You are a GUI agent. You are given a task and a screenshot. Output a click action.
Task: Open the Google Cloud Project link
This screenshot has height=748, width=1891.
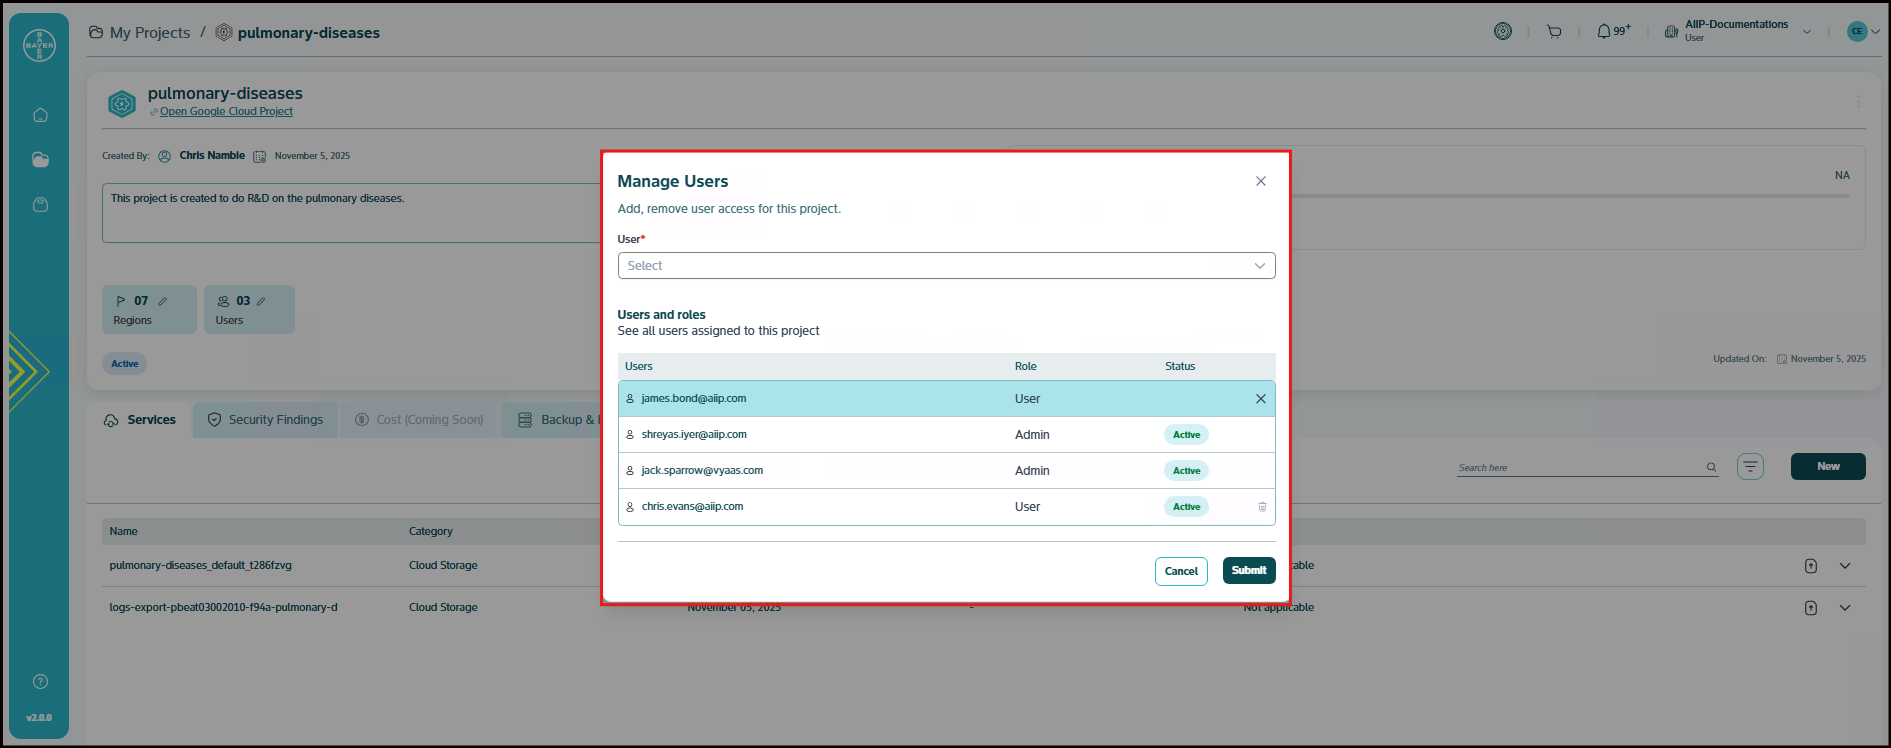pyautogui.click(x=226, y=112)
